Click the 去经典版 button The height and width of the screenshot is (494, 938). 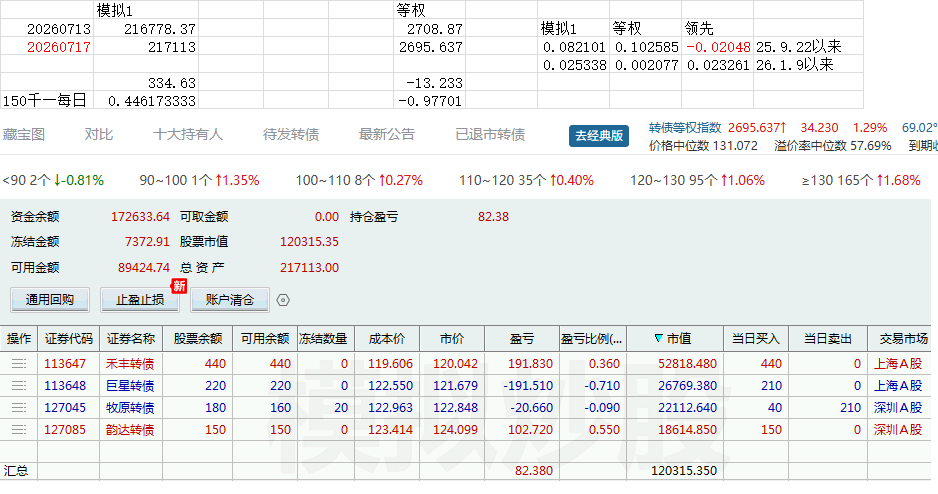pos(599,136)
